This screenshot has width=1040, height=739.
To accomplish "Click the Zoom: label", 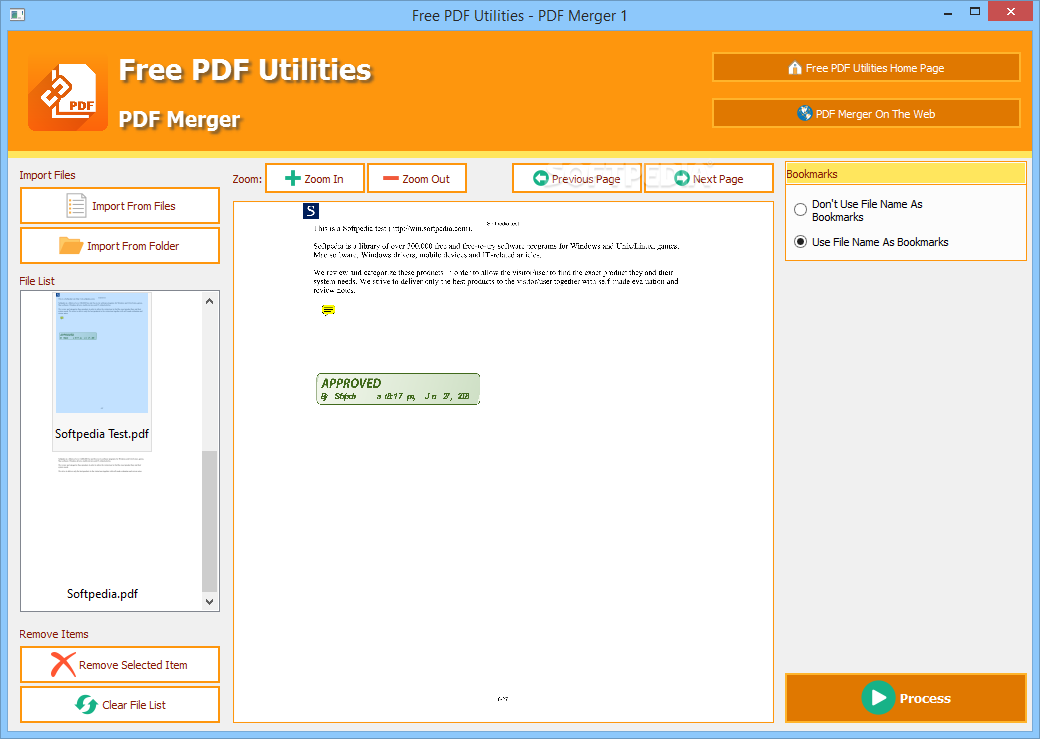I will point(247,179).
